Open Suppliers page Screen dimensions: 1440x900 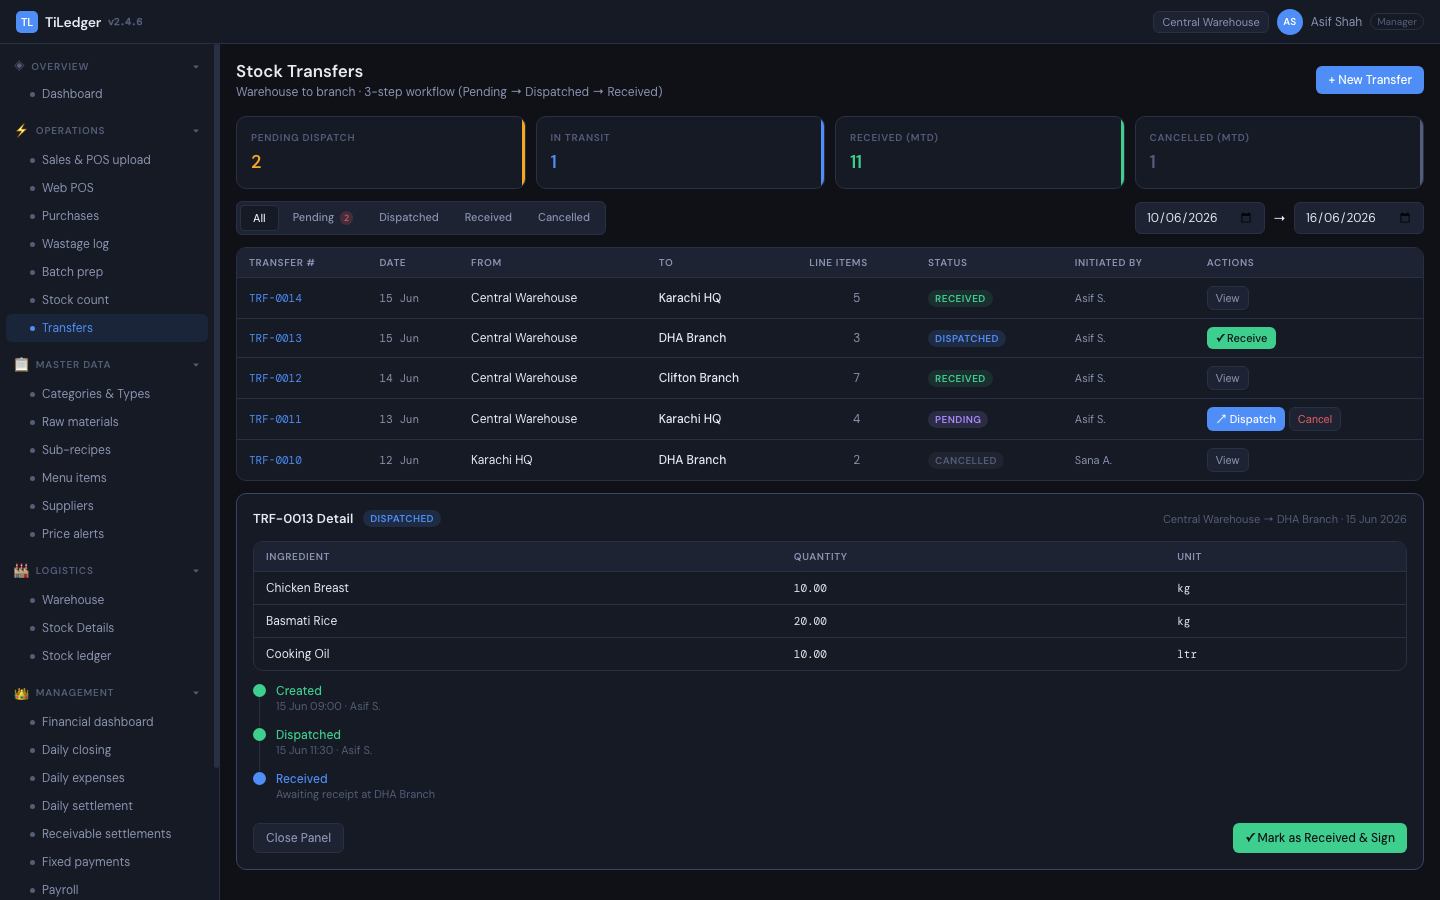pos(107,506)
